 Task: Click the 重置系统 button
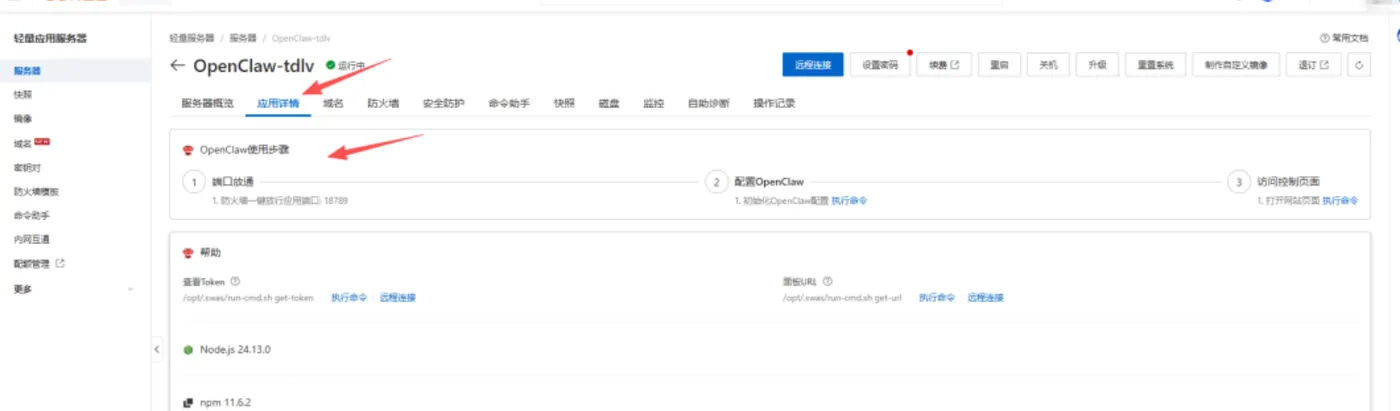pyautogui.click(x=1155, y=65)
